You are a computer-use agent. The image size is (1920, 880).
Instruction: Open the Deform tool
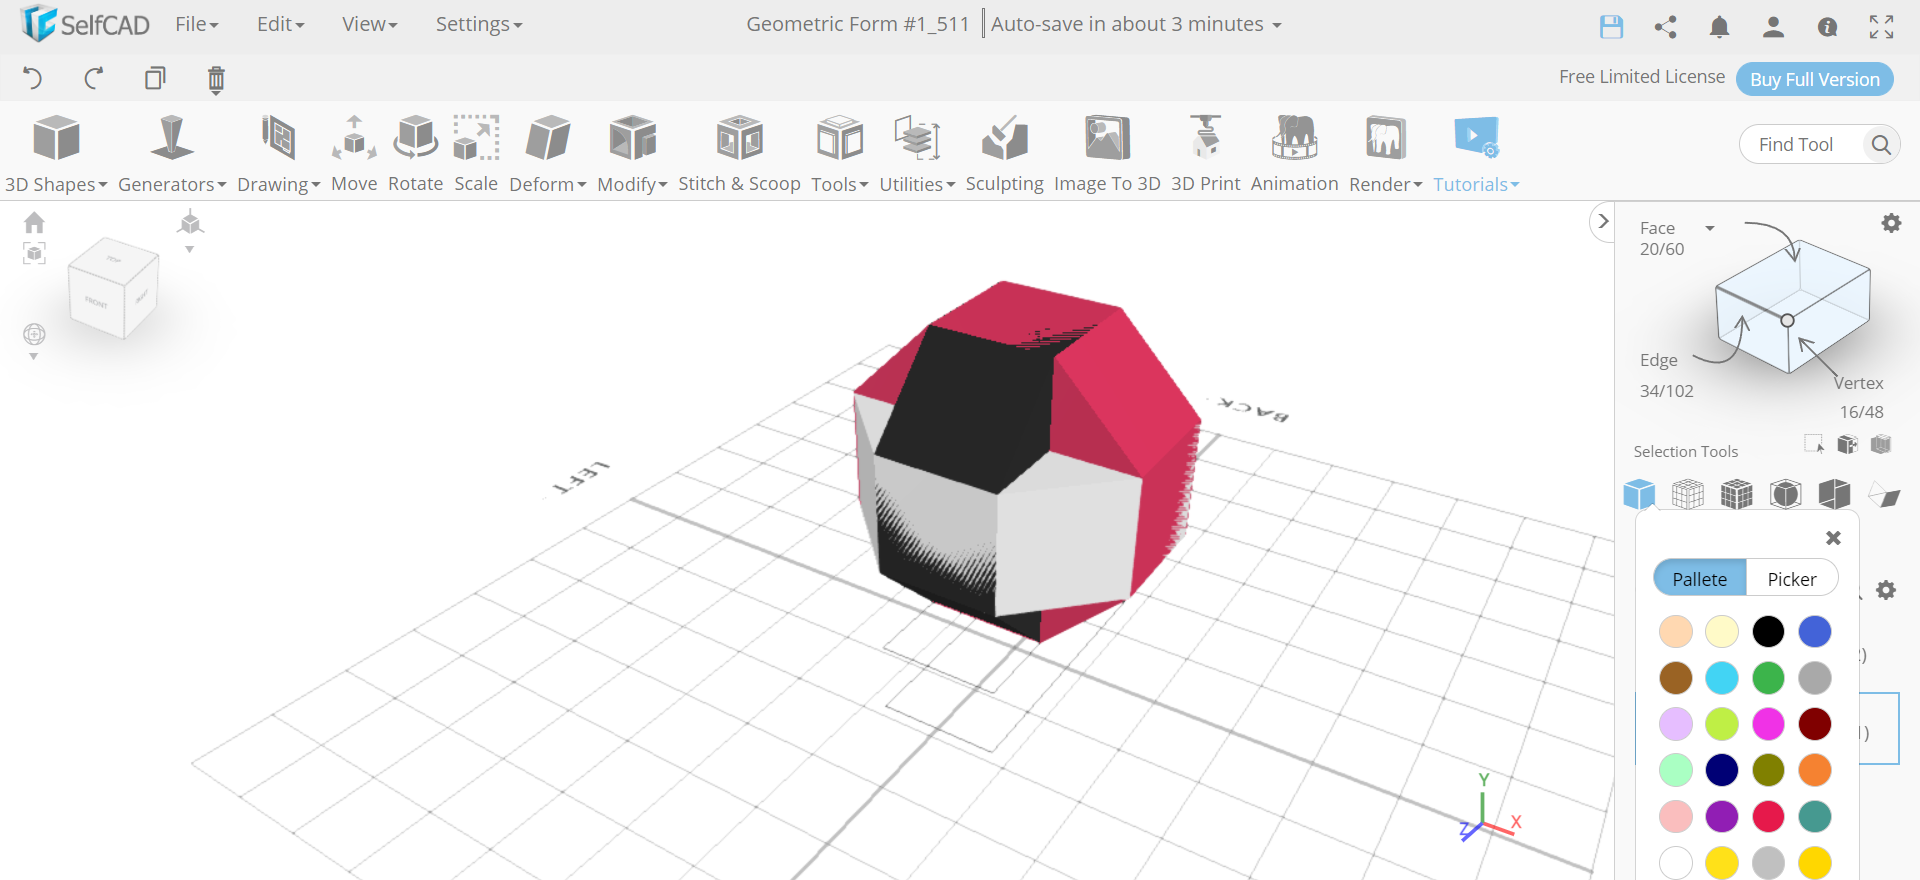547,154
